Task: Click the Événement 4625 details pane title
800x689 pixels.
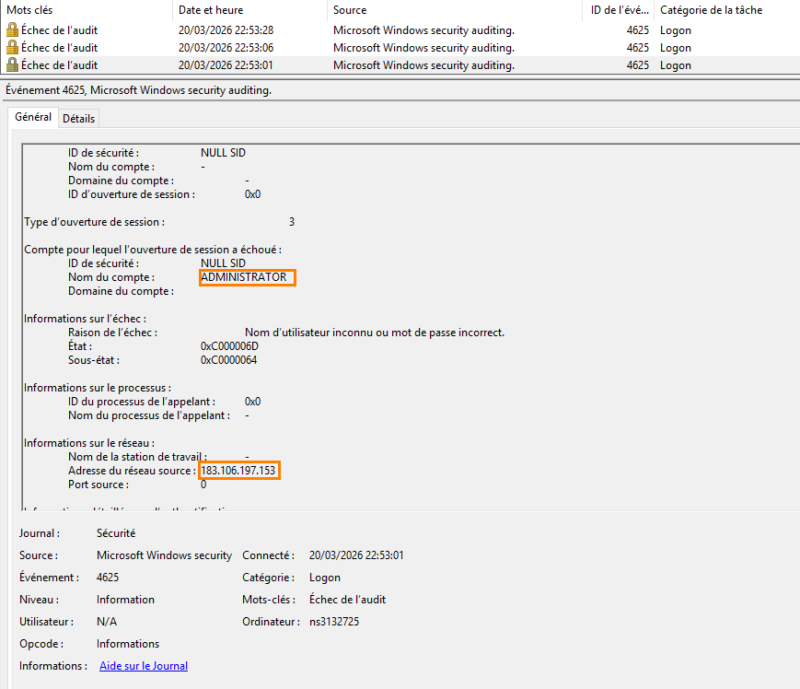Action: click(139, 90)
